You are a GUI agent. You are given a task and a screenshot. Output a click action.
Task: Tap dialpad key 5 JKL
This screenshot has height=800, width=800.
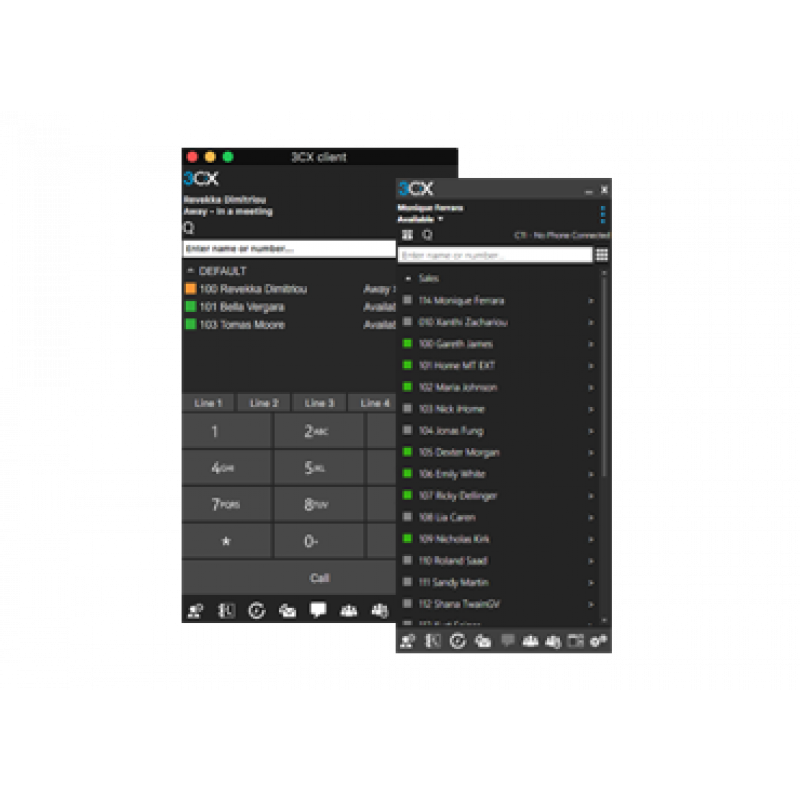[318, 468]
